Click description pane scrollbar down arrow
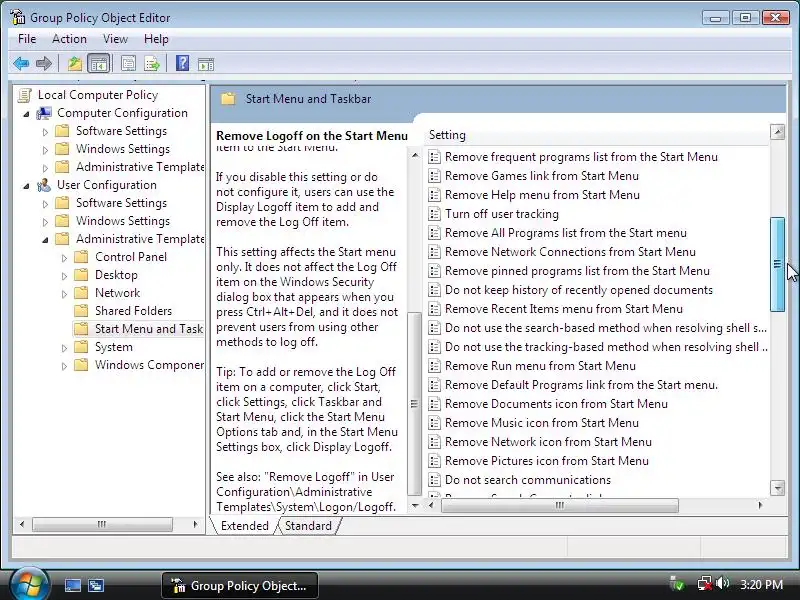This screenshot has width=800, height=600. click(x=415, y=506)
